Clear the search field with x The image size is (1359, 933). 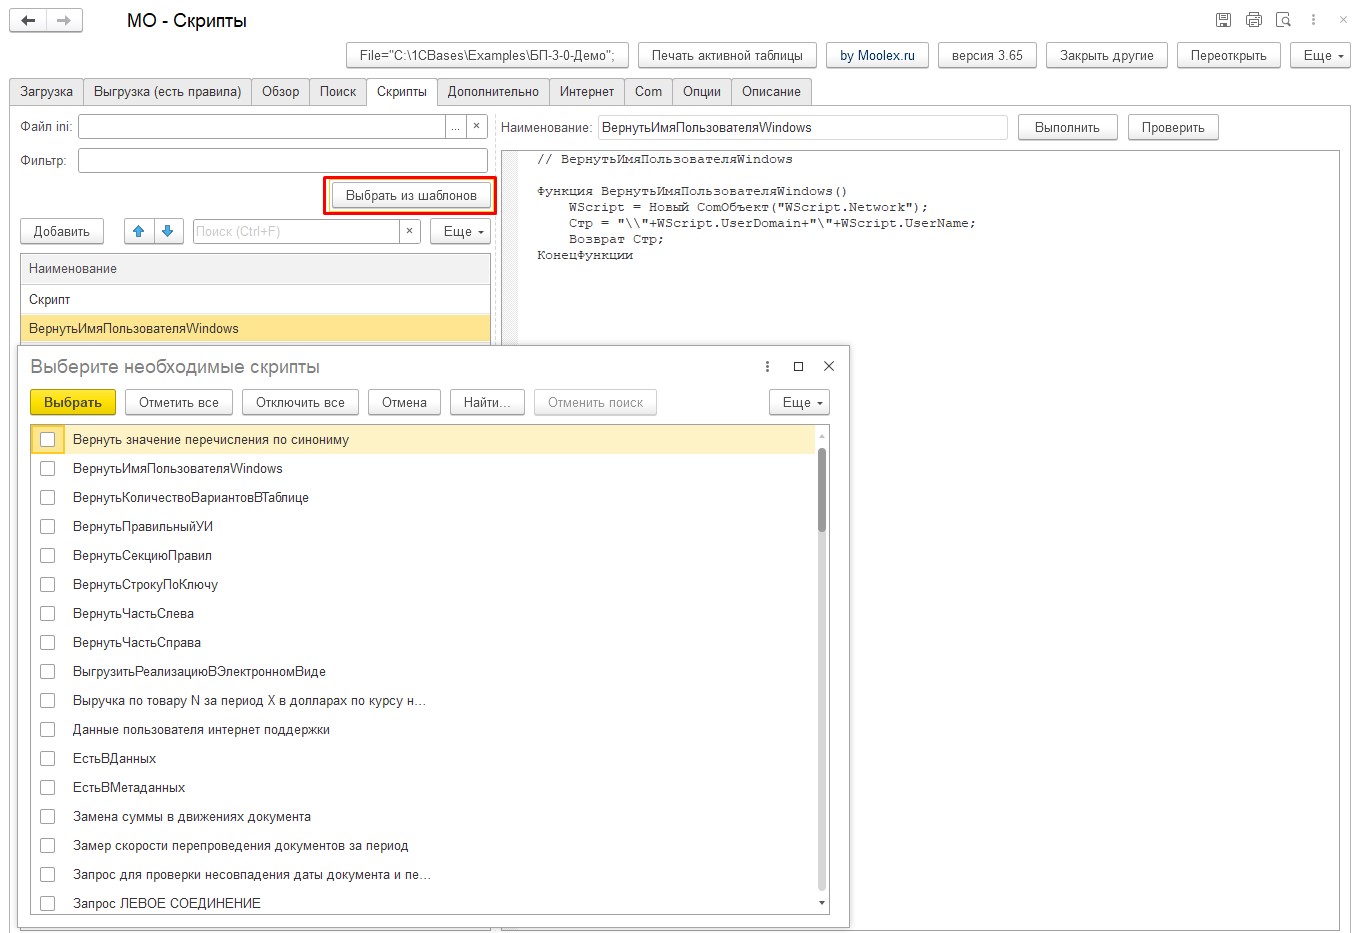point(409,231)
